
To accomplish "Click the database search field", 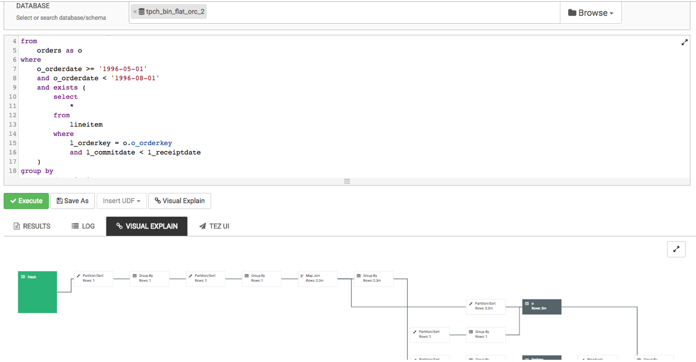I will point(344,13).
